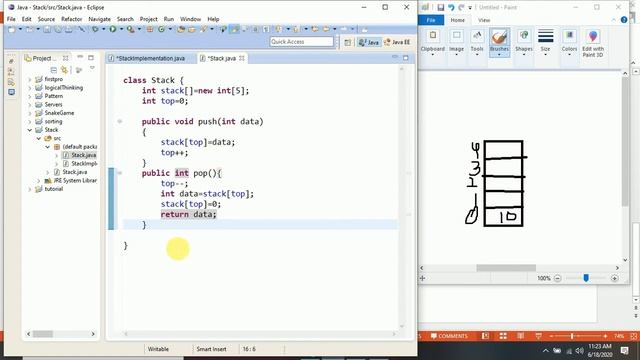Click the Save icon in Eclipse toolbar

point(47,29)
